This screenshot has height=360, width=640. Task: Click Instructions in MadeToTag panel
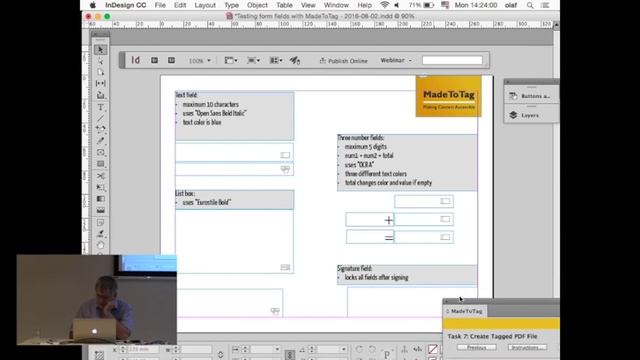point(527,348)
